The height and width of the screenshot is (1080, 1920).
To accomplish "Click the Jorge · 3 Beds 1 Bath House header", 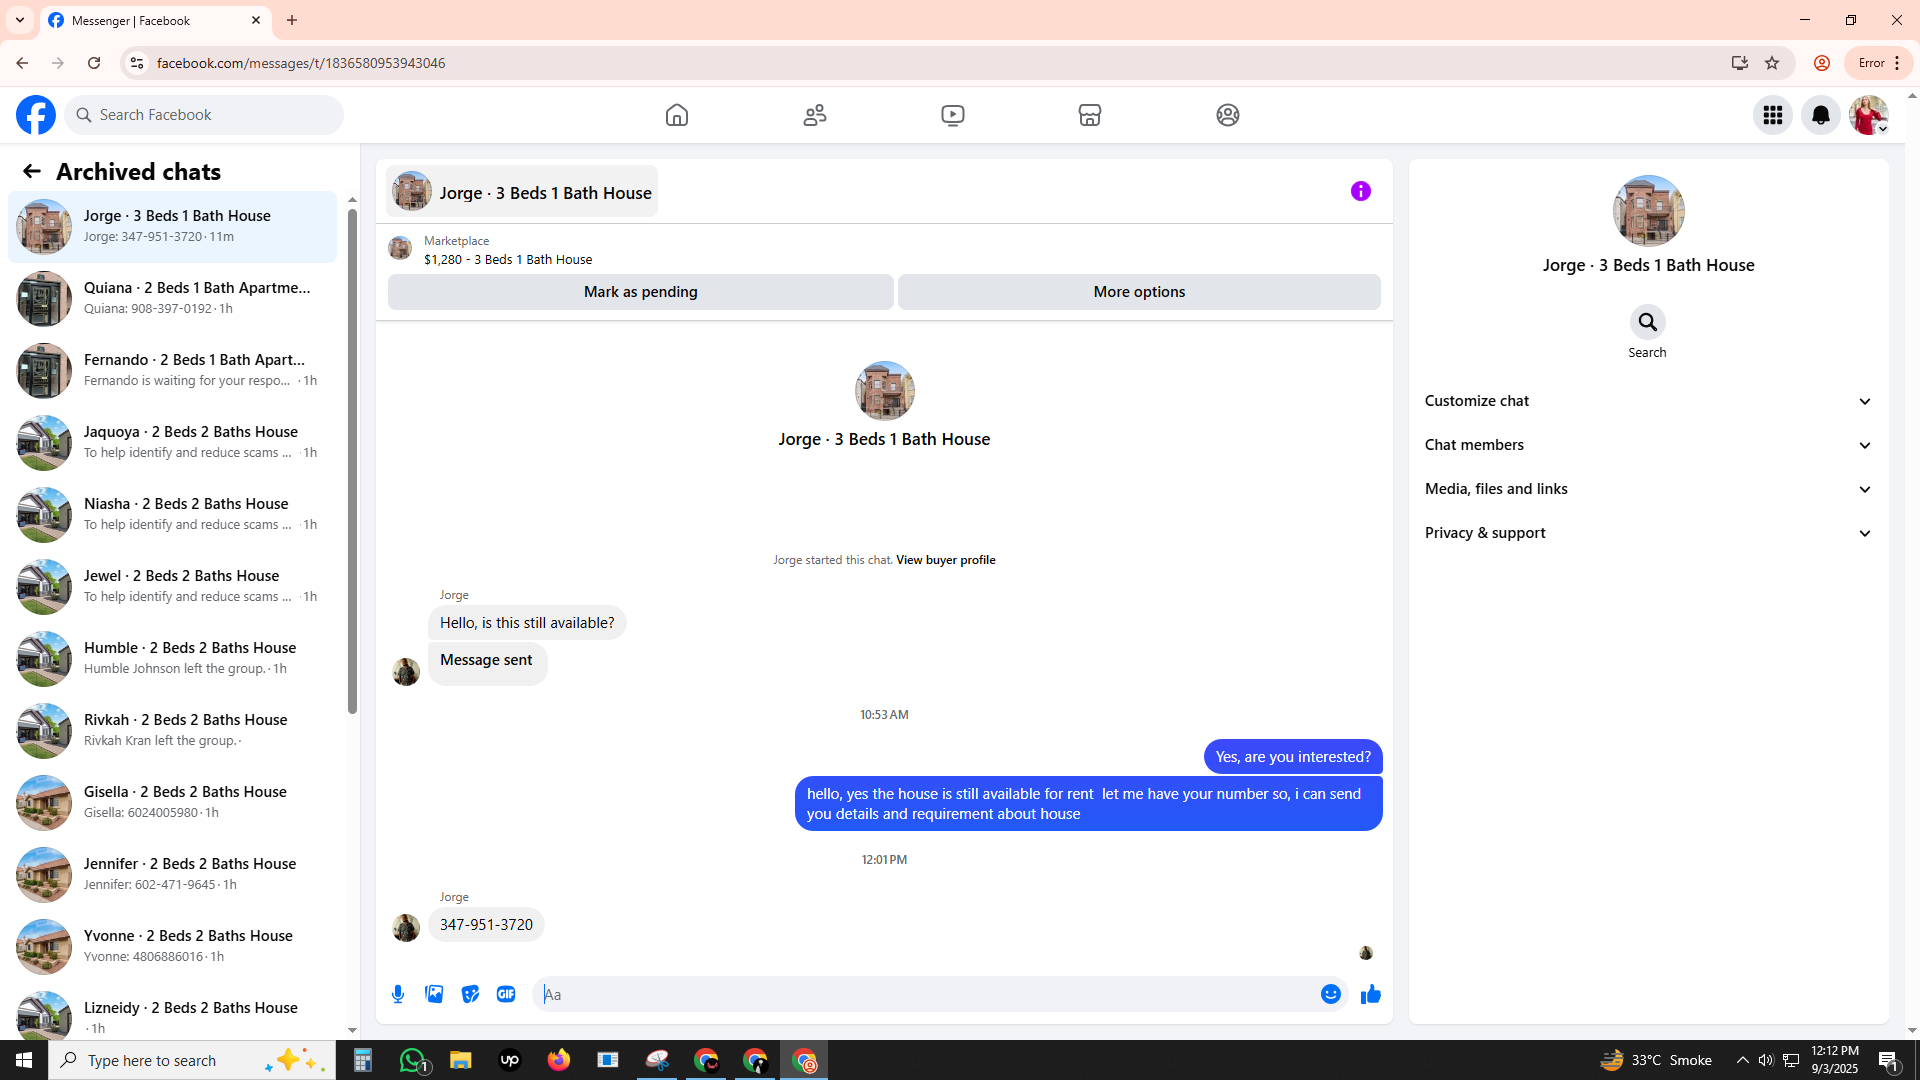I will tap(522, 192).
